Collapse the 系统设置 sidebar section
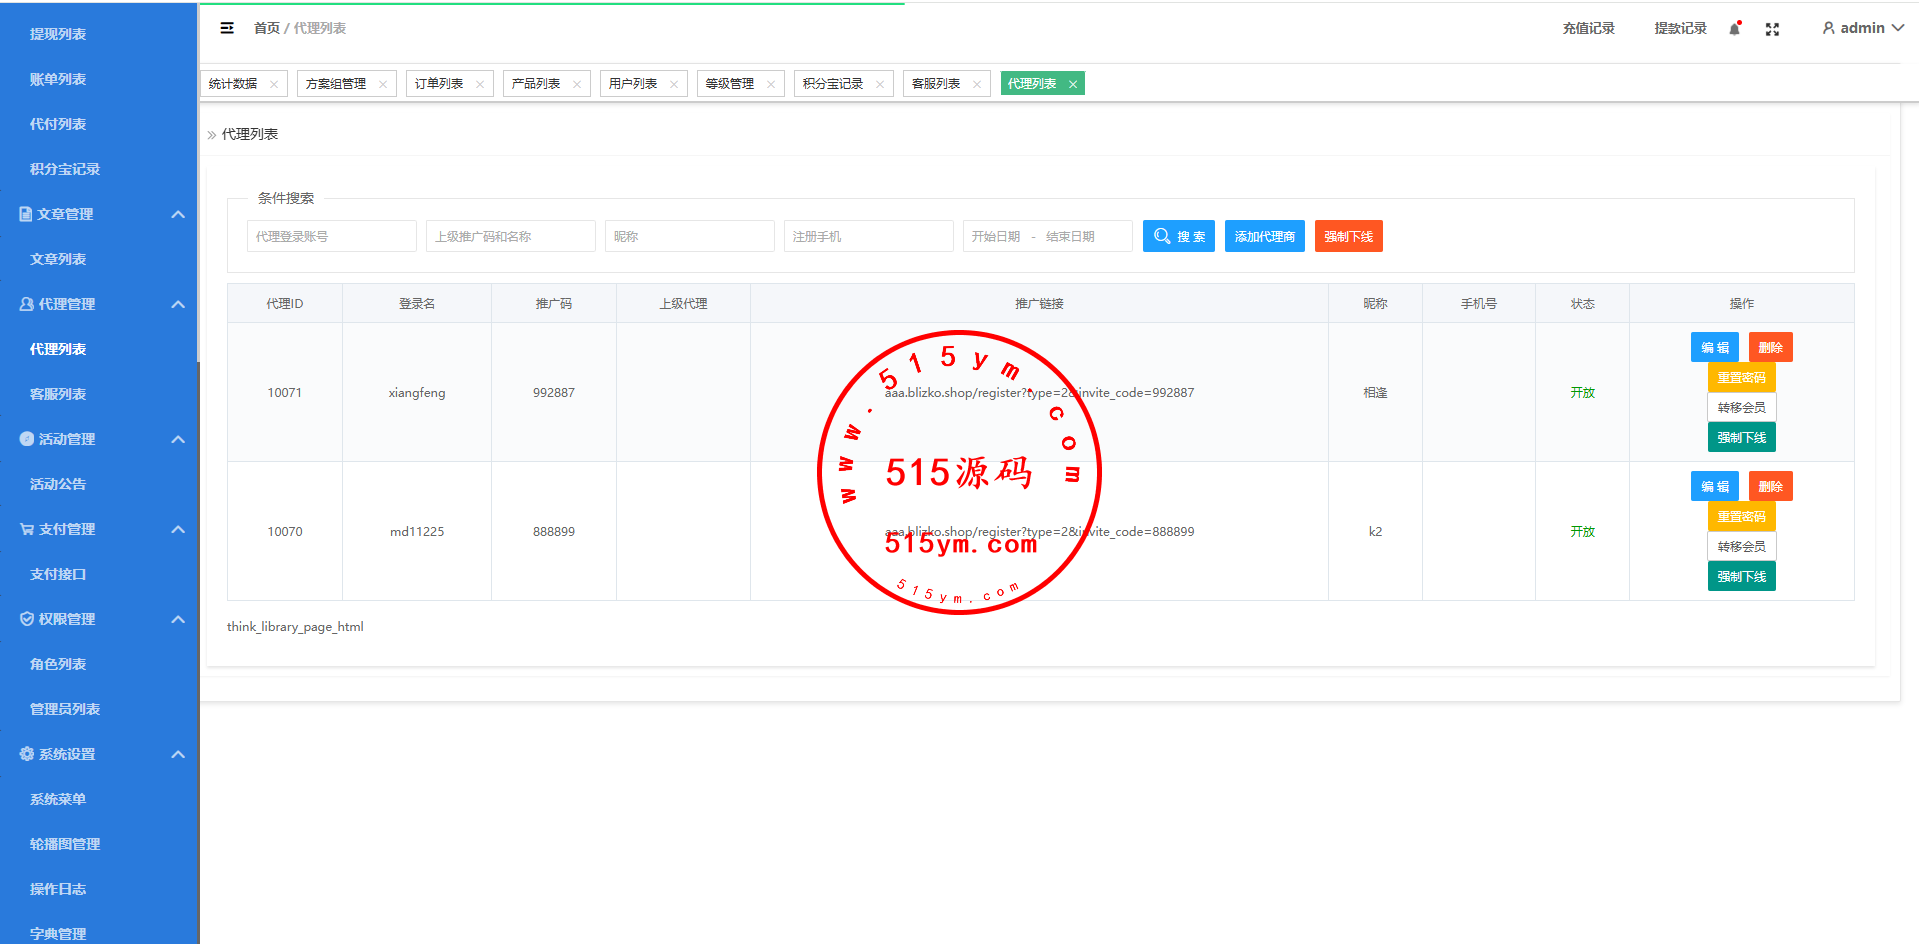Image resolution: width=1919 pixels, height=944 pixels. [178, 754]
